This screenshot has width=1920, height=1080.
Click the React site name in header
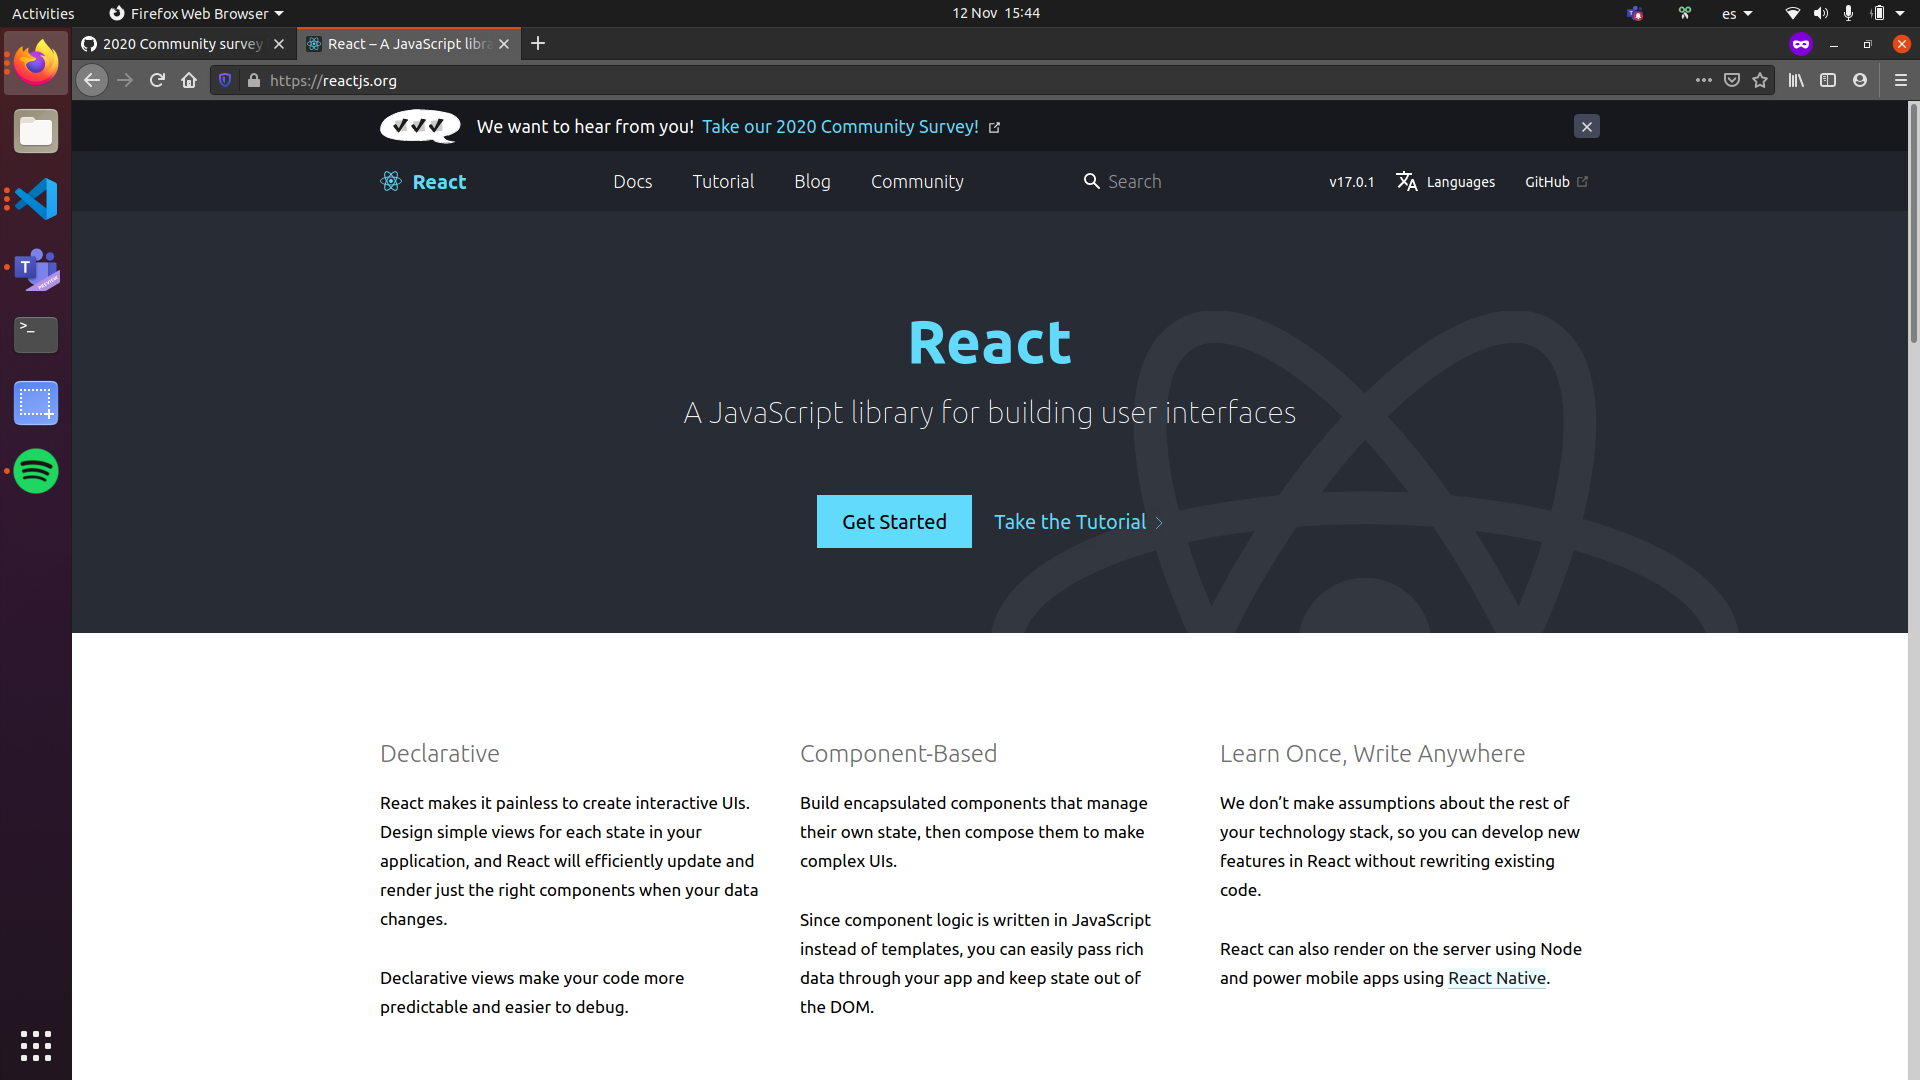tap(439, 181)
